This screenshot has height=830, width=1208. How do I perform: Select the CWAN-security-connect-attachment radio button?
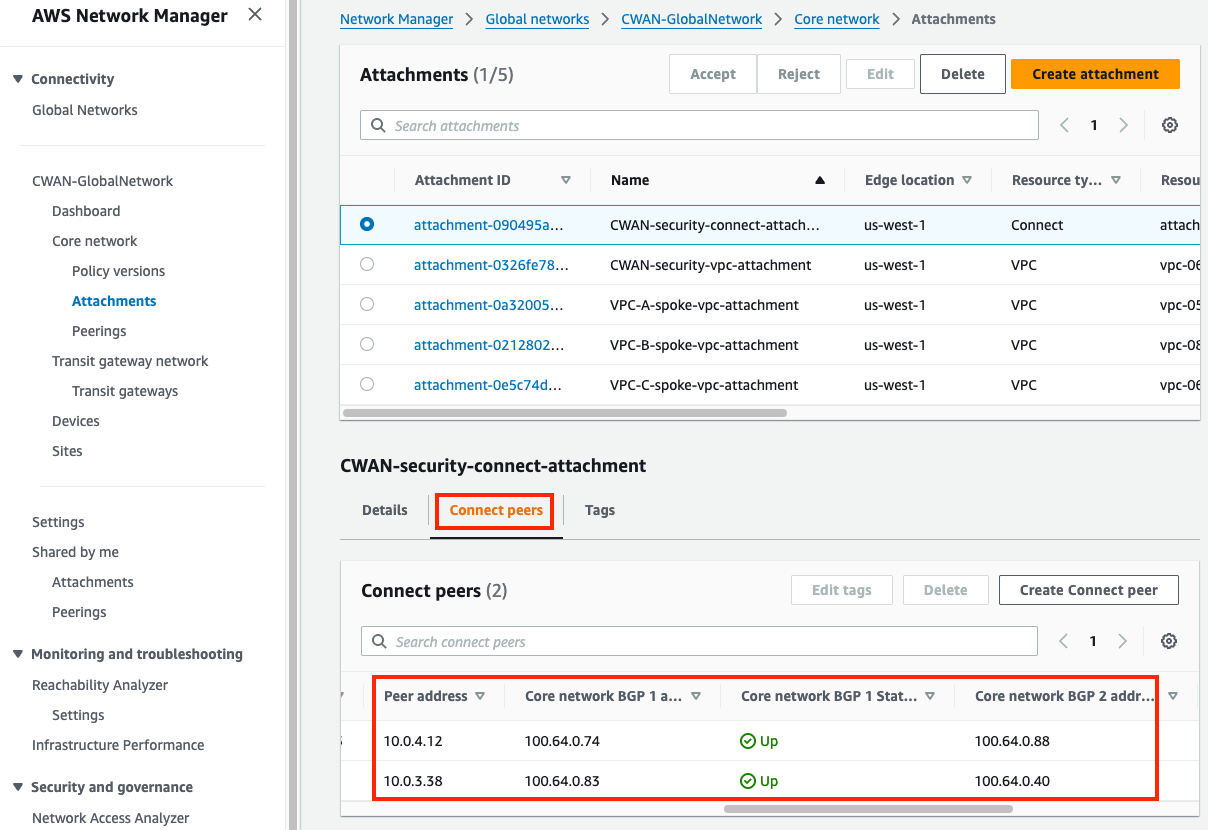click(x=367, y=225)
